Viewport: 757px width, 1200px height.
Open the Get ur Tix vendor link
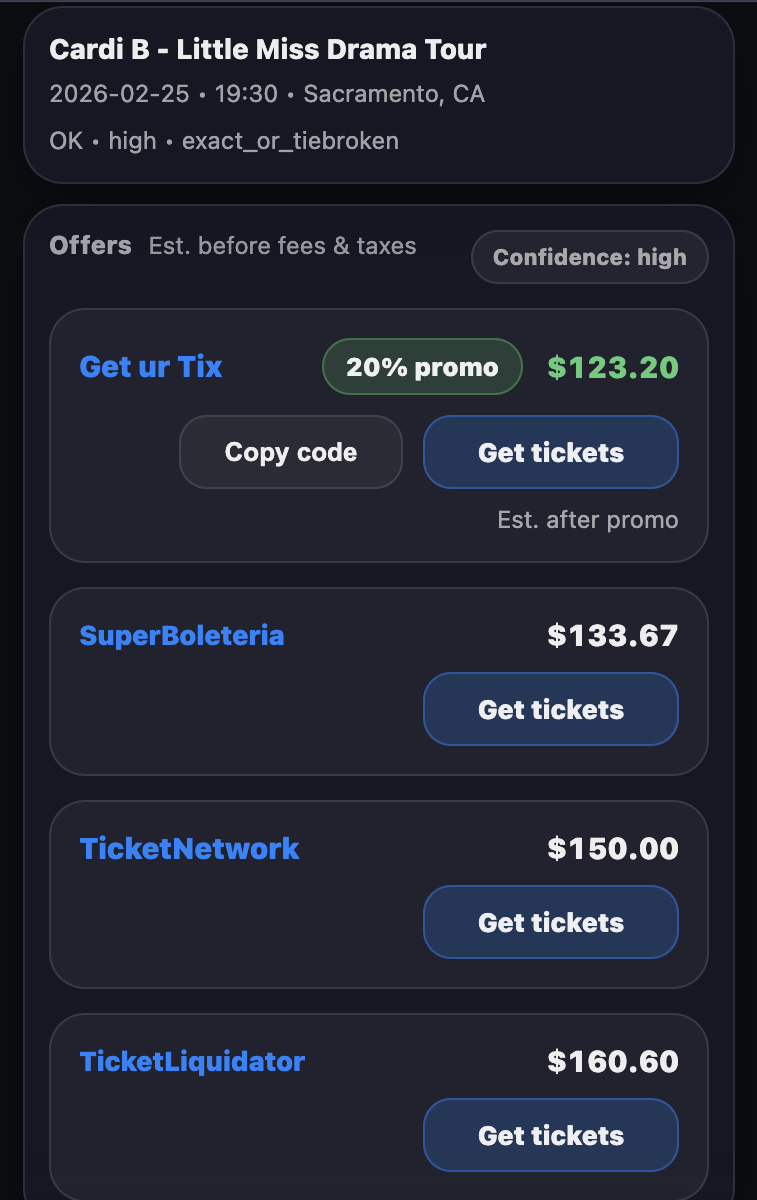[x=150, y=367]
